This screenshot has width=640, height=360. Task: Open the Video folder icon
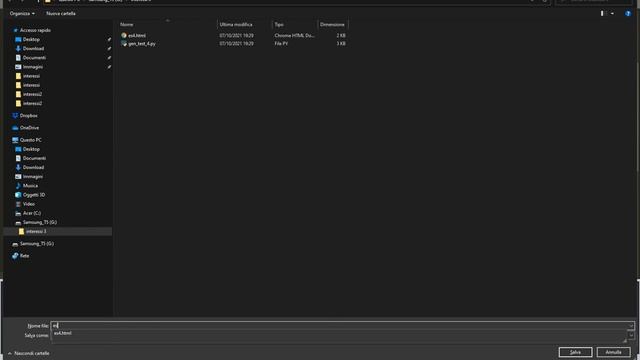(x=18, y=204)
